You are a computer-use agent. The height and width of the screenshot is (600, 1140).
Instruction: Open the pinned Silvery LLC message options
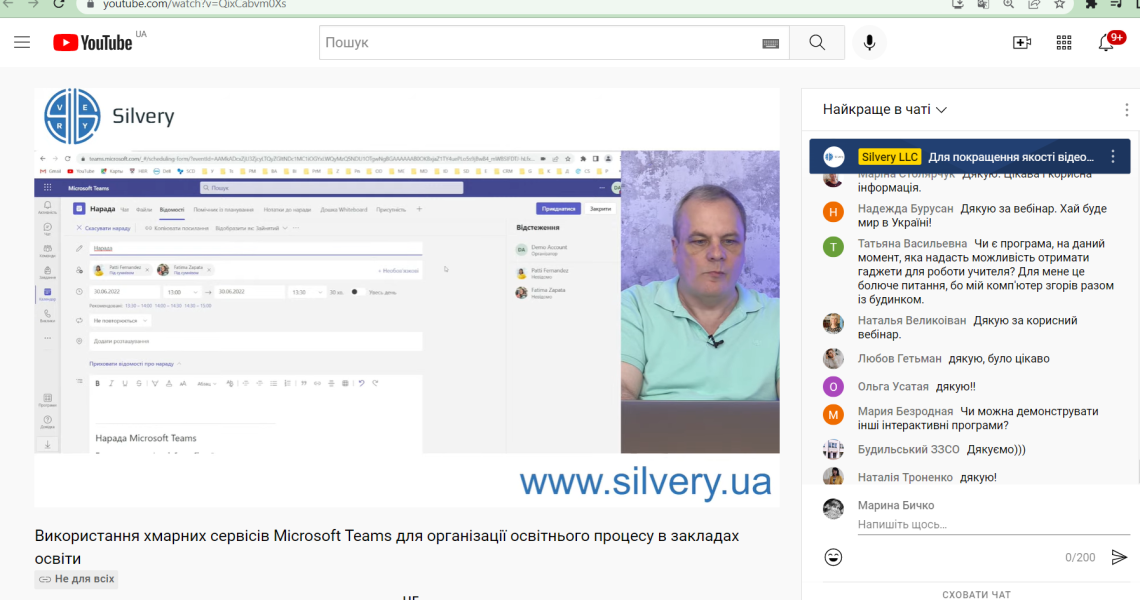(1112, 157)
